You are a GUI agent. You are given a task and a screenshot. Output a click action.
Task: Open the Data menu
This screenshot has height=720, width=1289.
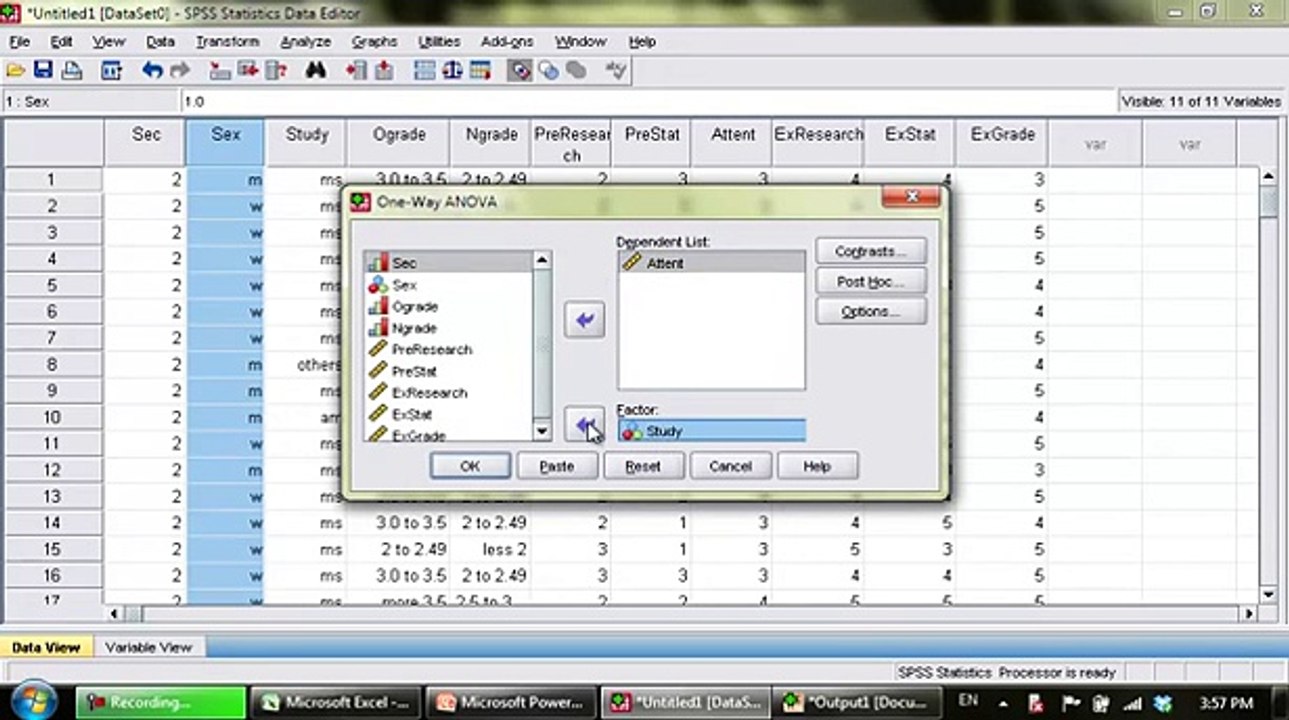(160, 42)
